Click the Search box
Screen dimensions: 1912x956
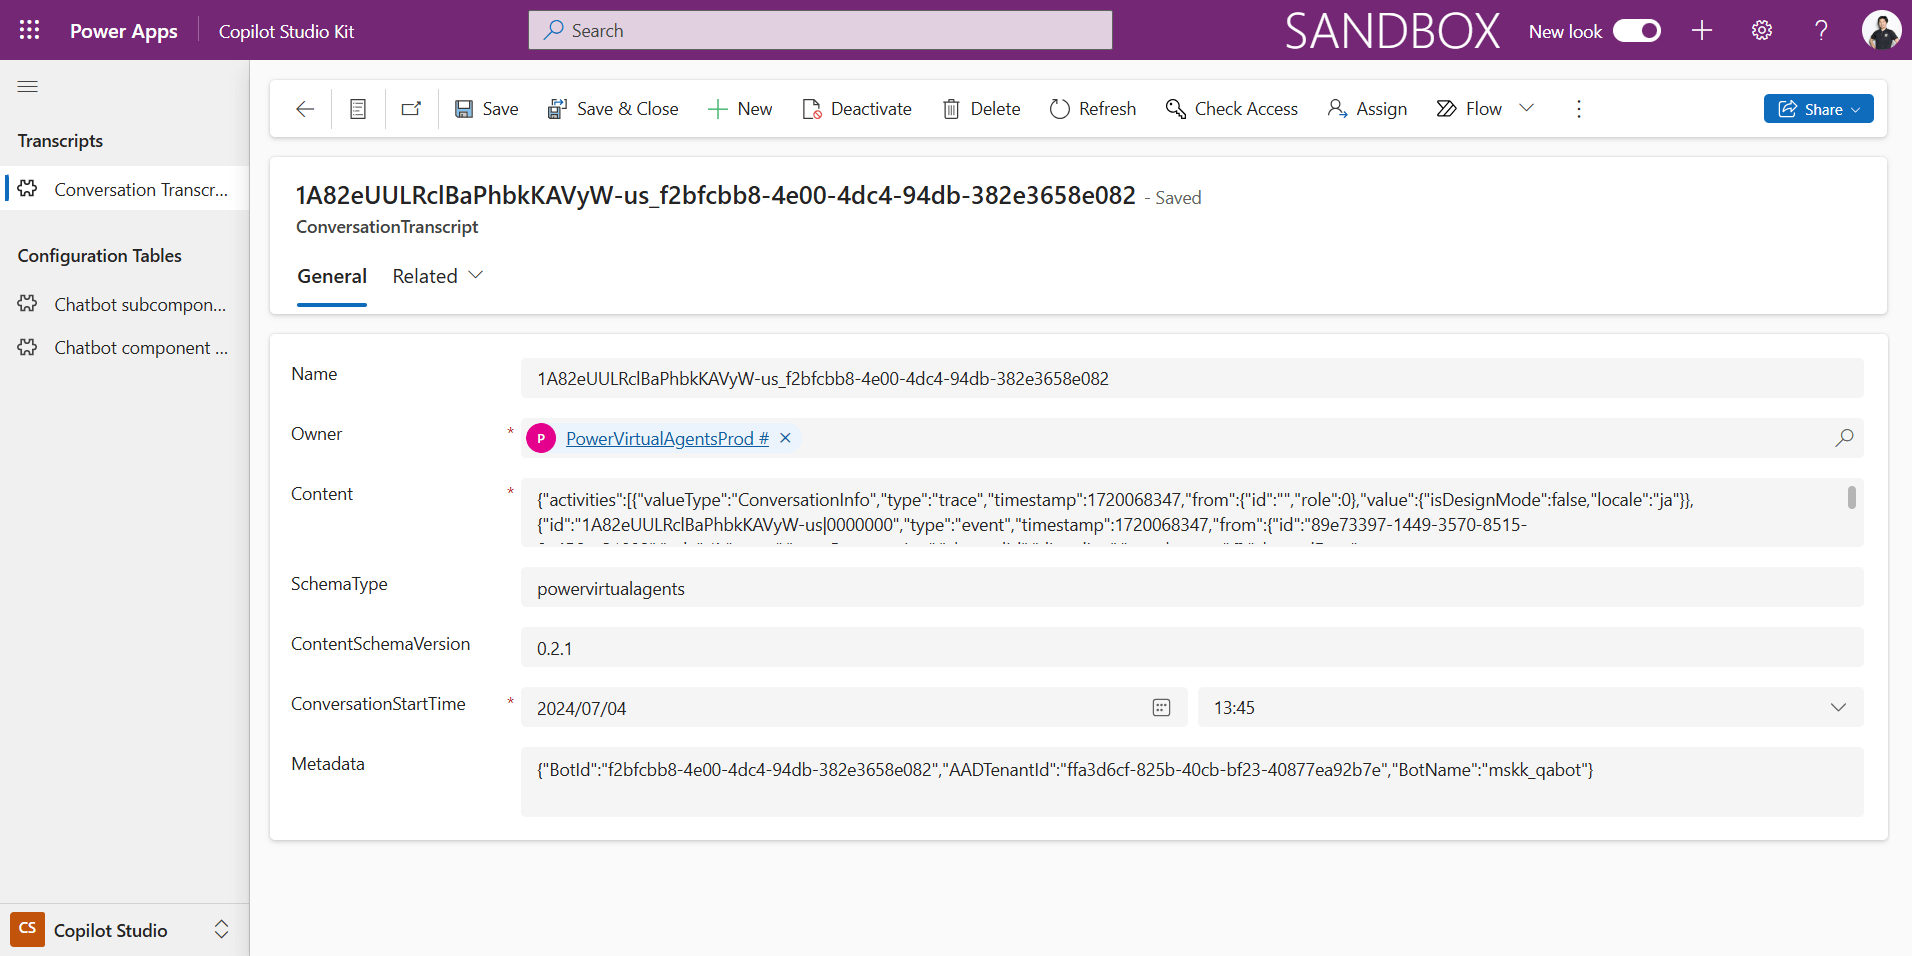(x=820, y=30)
